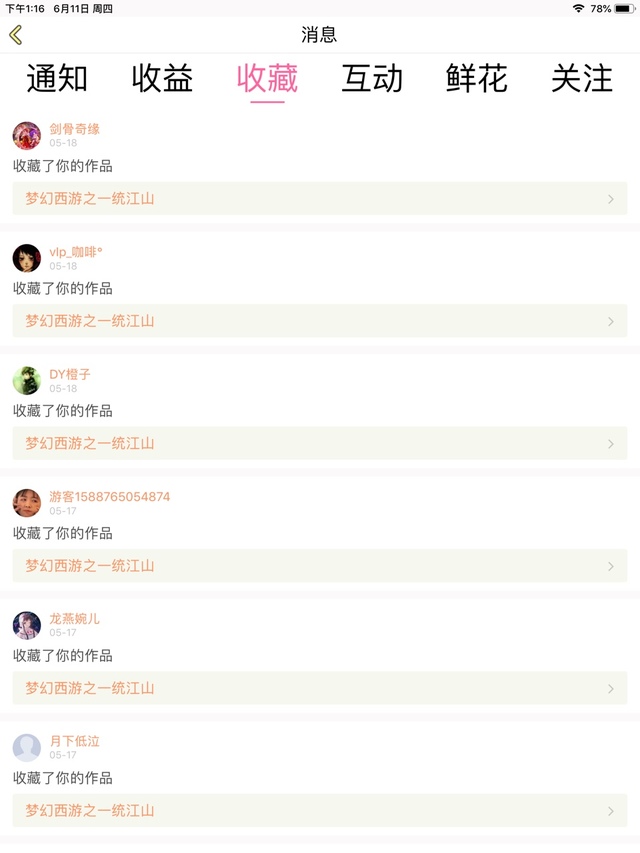The image size is (640, 853).
Task: Tap the Wi-Fi status icon
Action: tap(578, 8)
